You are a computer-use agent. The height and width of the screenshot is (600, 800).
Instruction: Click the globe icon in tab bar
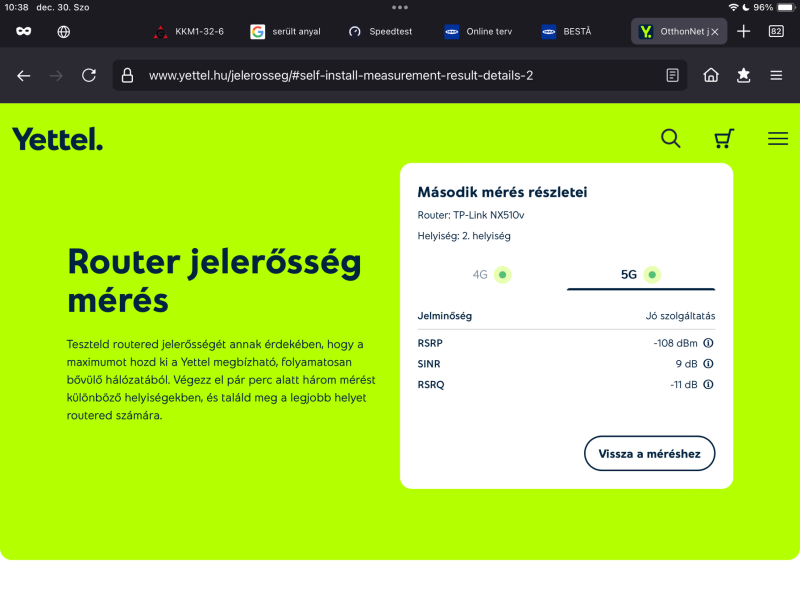pyautogui.click(x=64, y=32)
